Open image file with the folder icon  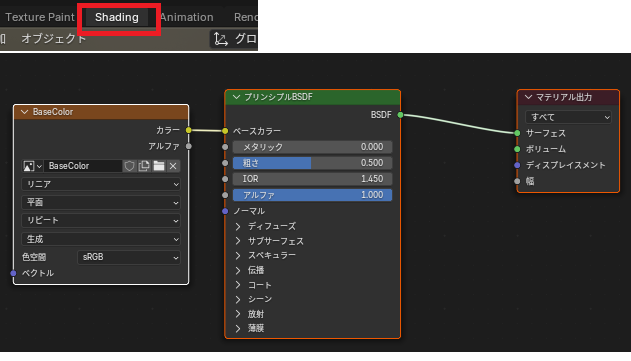[159, 166]
